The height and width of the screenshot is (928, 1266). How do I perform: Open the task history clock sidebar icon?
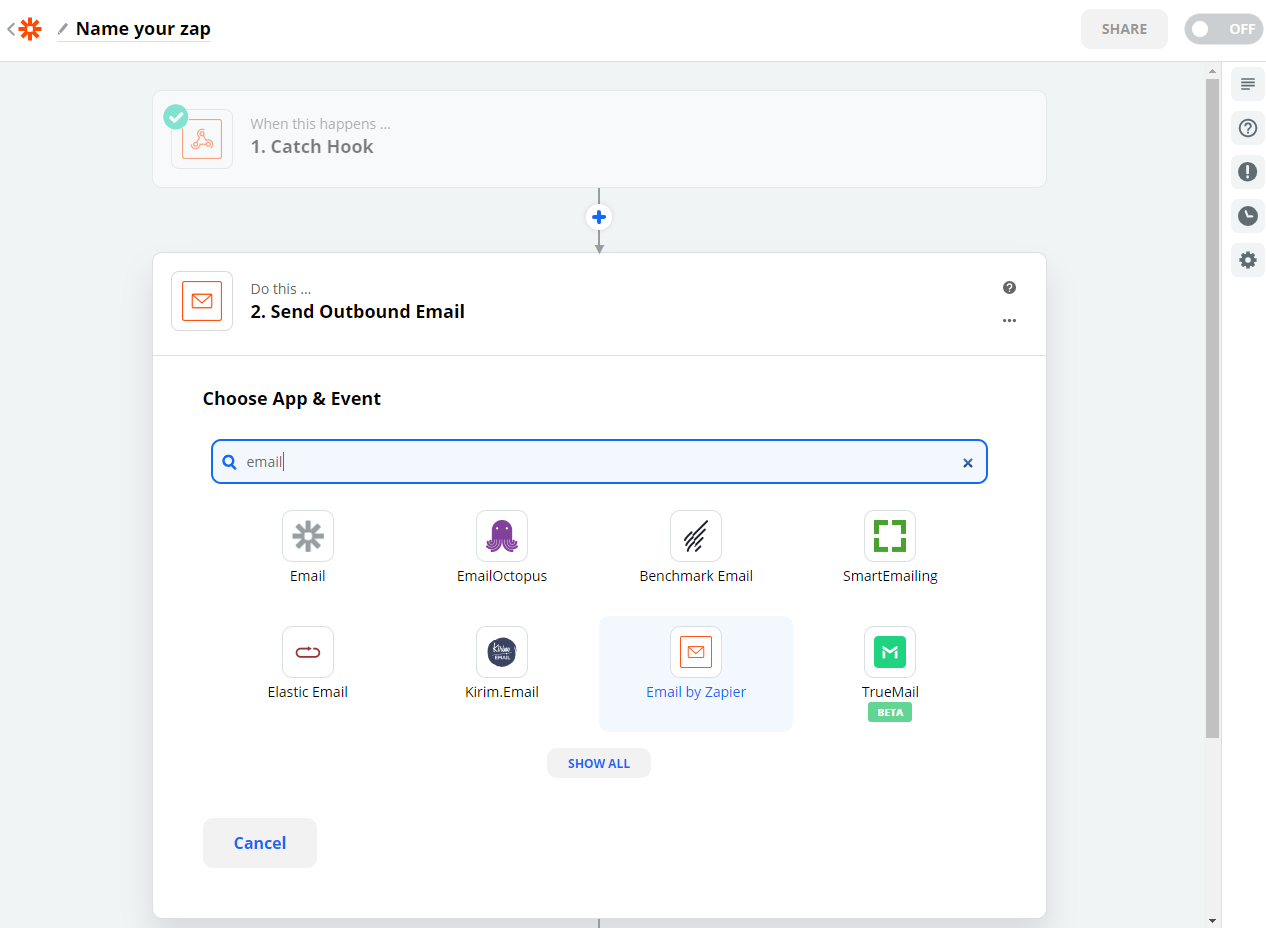[x=1247, y=216]
